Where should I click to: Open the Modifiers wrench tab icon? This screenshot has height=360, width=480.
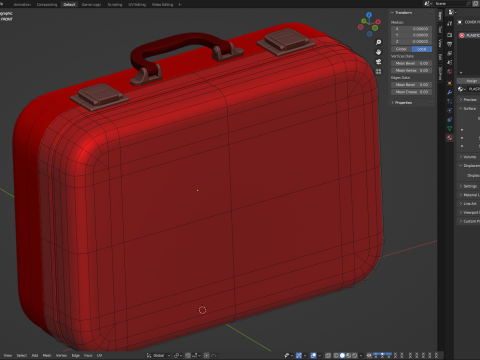pyautogui.click(x=449, y=92)
